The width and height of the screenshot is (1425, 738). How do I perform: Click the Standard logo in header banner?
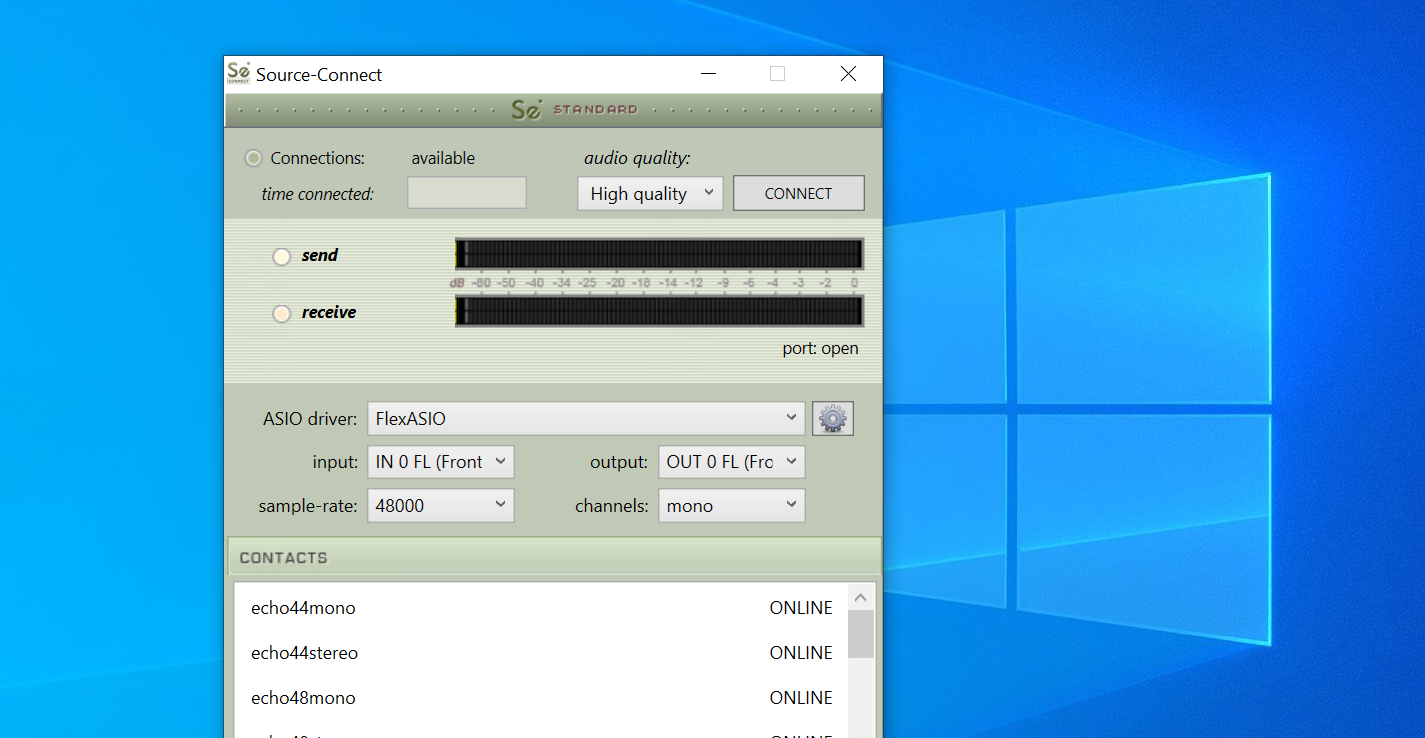point(573,110)
